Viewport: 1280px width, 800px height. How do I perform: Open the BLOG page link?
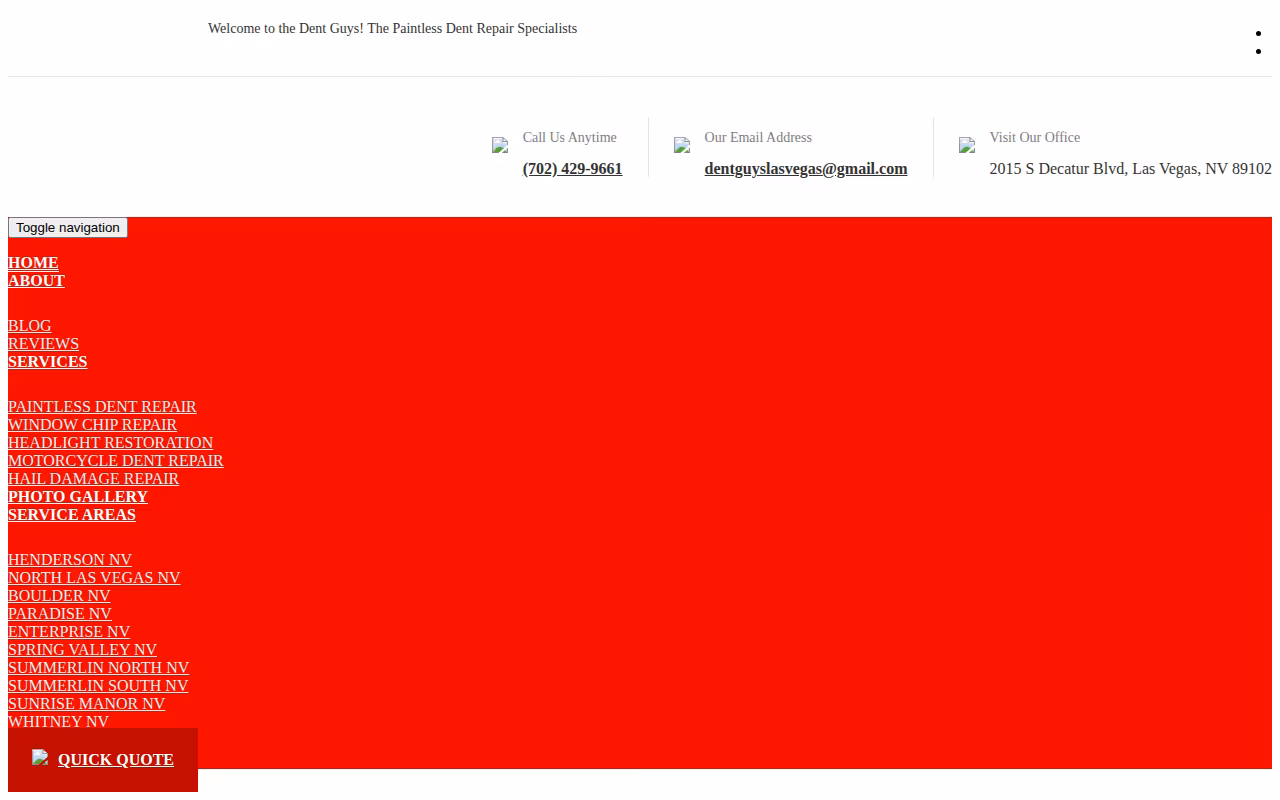coord(29,326)
